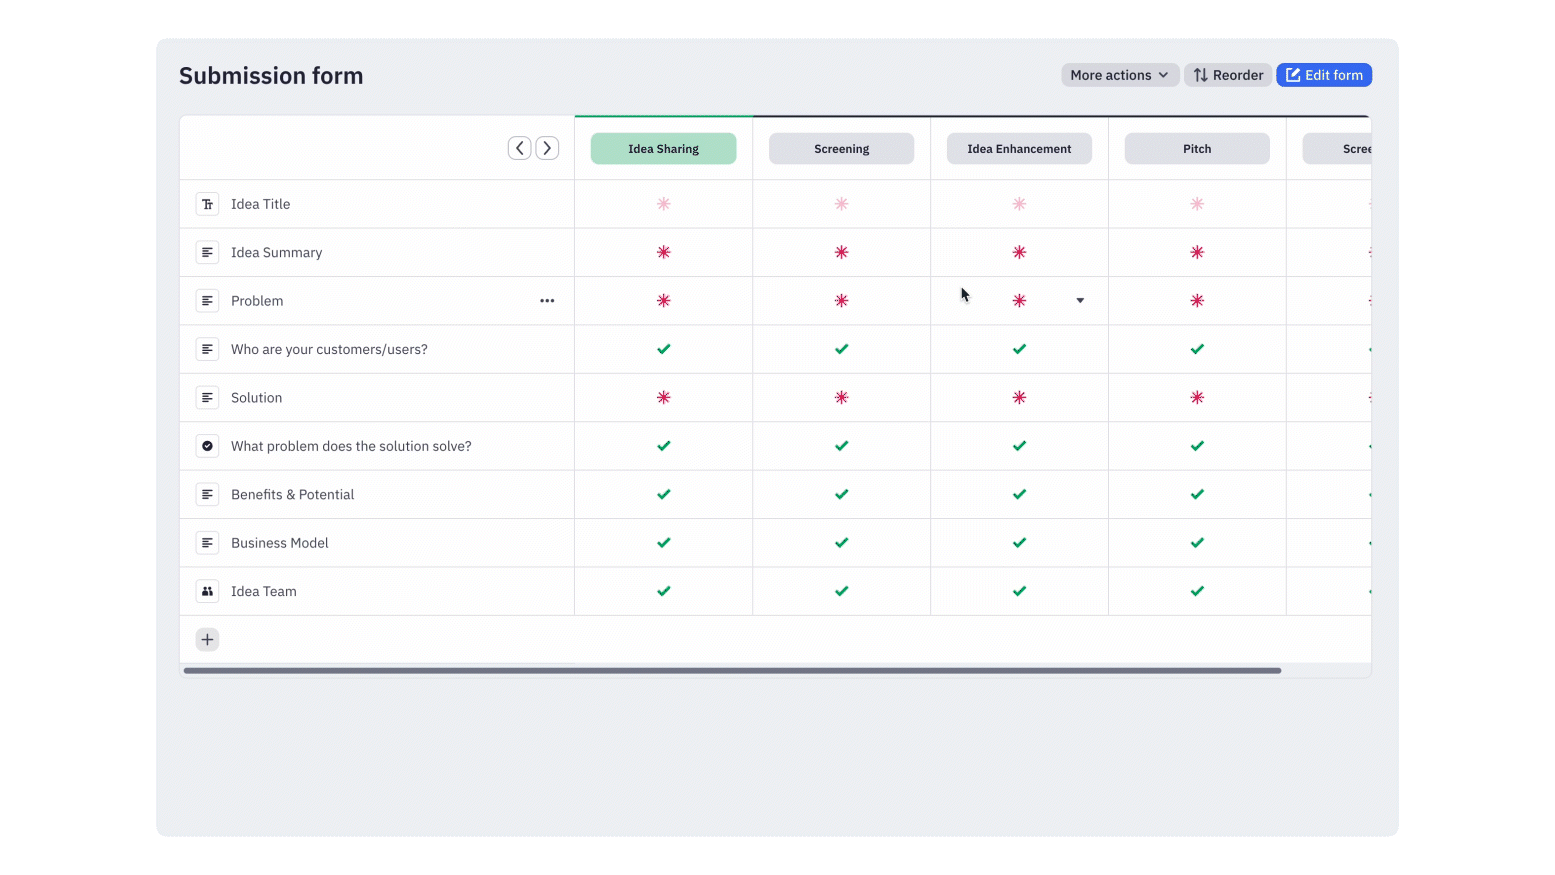Open the More actions dropdown
This screenshot has height=875, width=1555.
click(x=1119, y=74)
